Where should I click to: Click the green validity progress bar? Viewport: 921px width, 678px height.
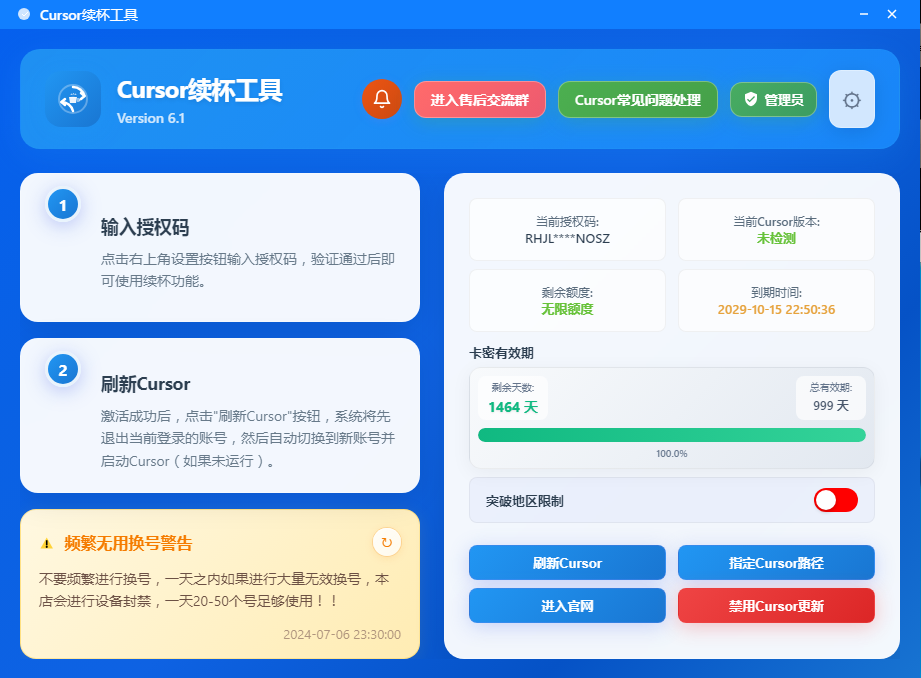[671, 435]
